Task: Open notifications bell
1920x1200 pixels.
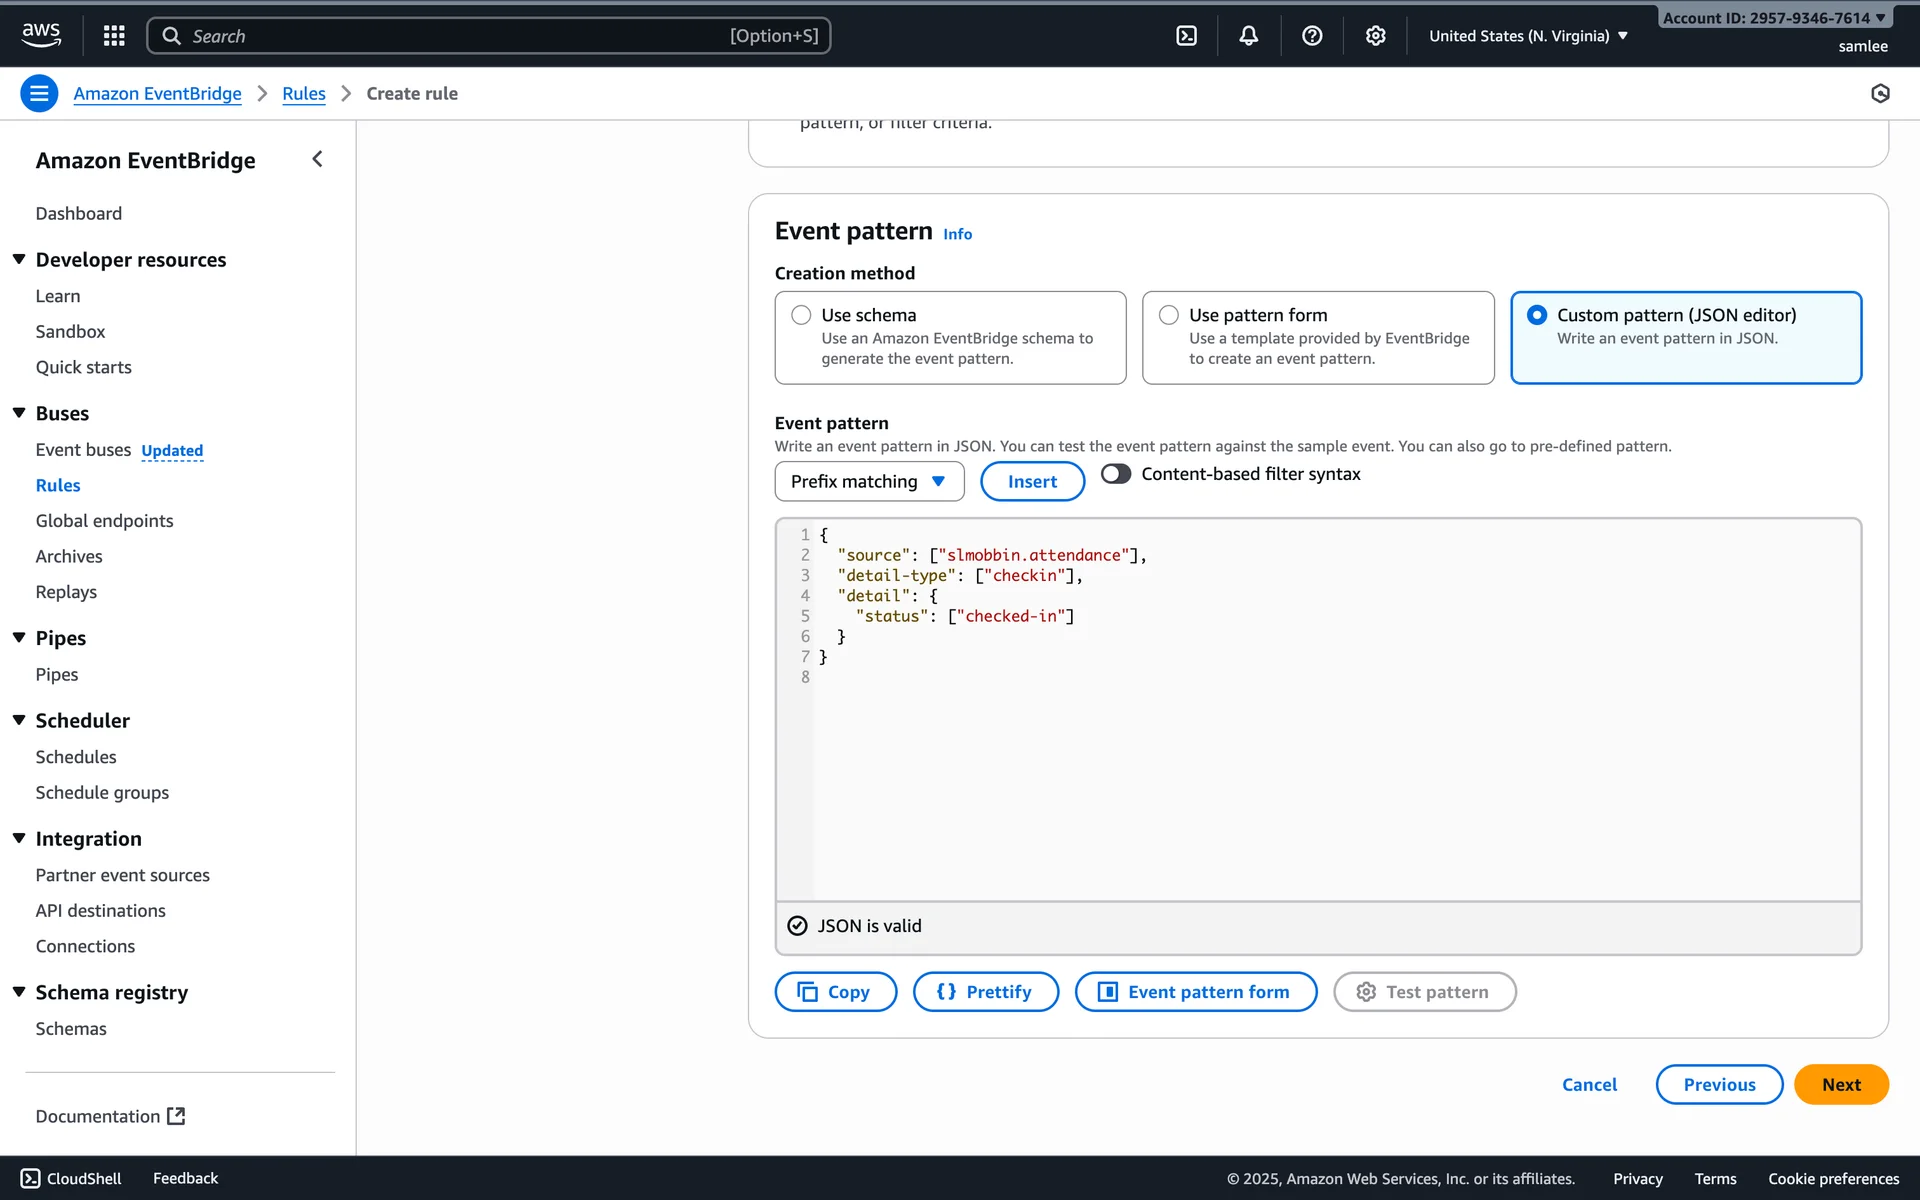Action: click(x=1248, y=36)
